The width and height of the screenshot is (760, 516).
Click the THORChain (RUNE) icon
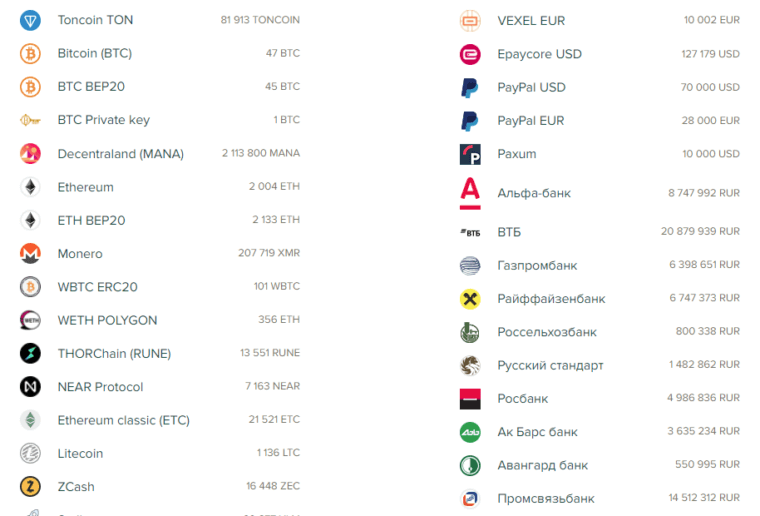[30, 353]
